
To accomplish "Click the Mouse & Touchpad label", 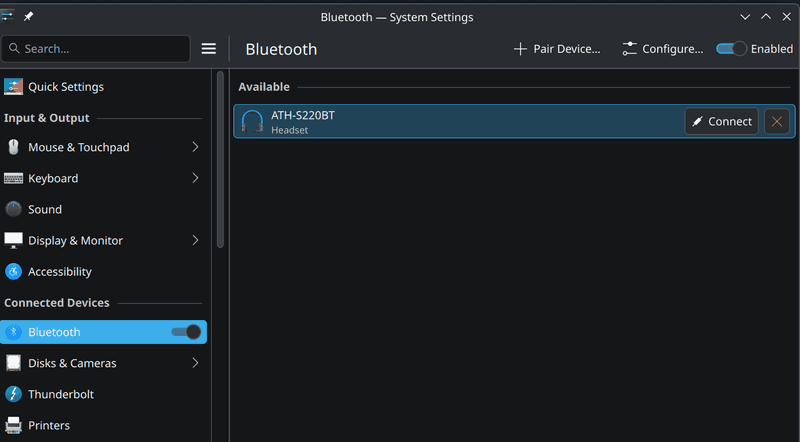I will 79,147.
